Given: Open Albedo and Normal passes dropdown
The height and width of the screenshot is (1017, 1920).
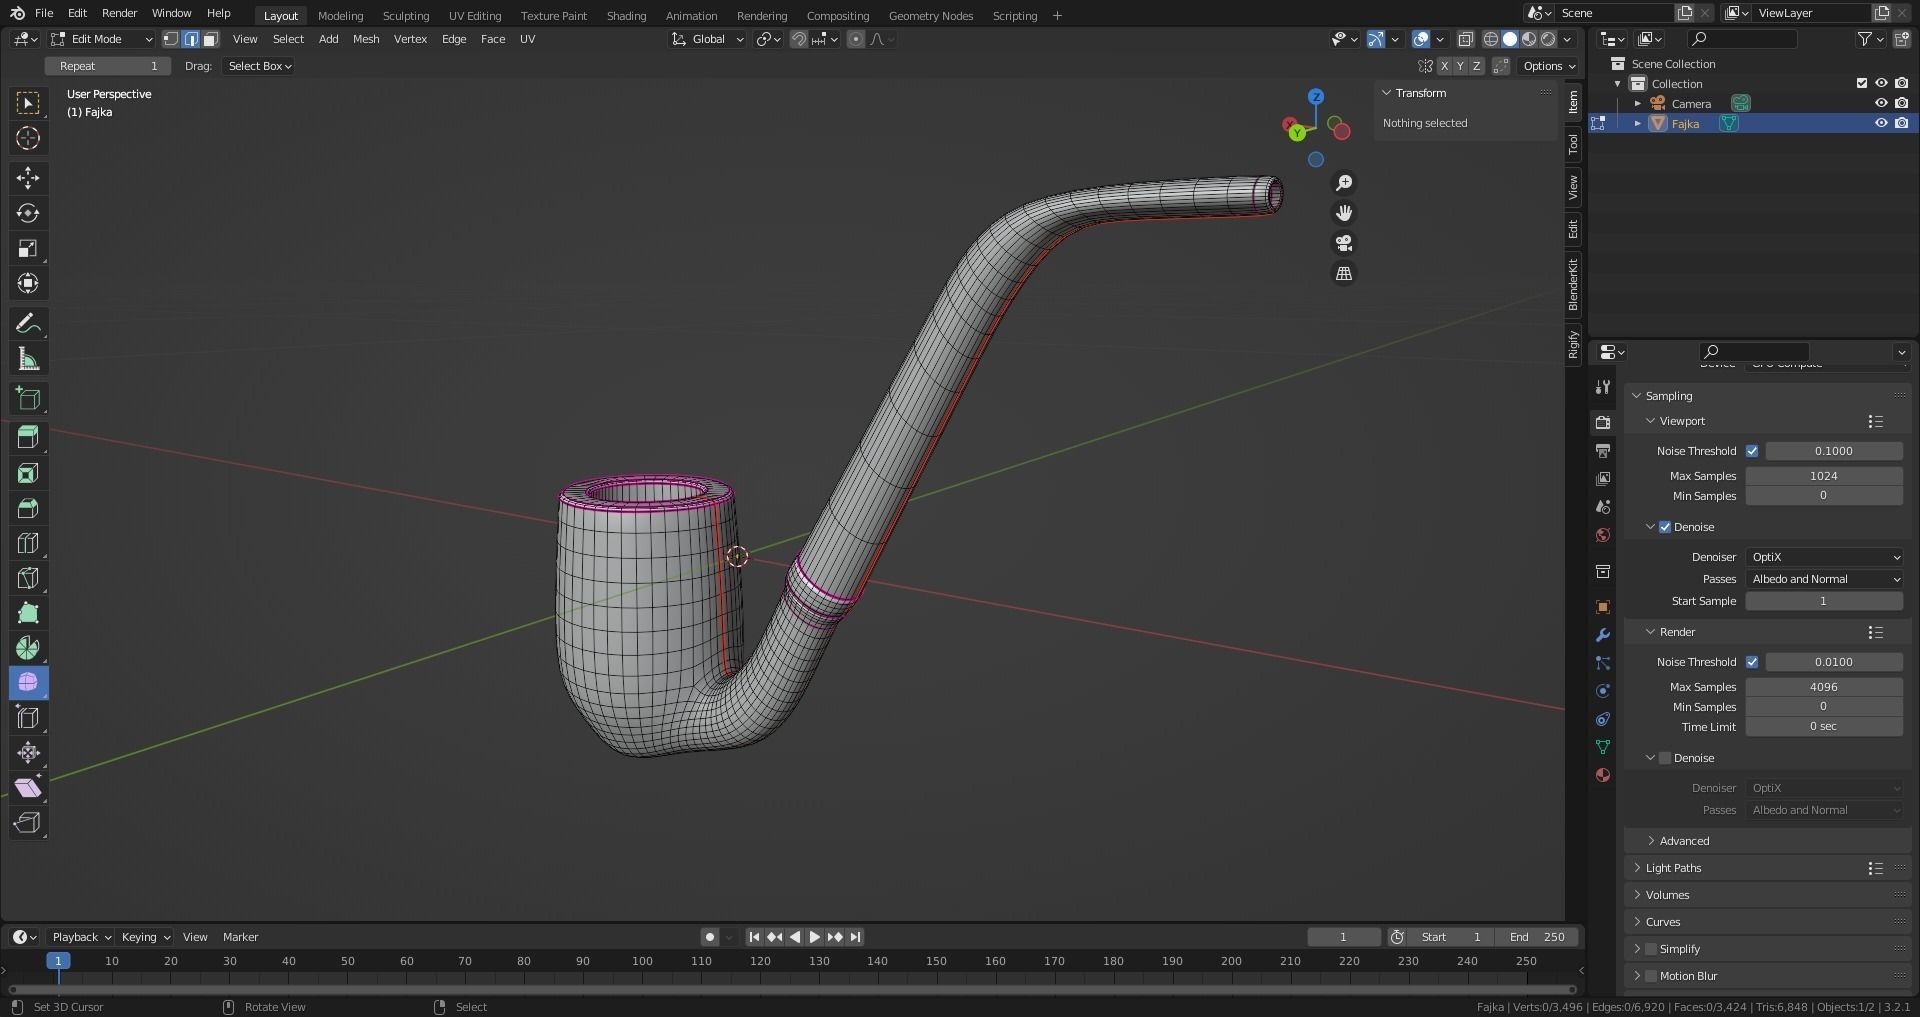Looking at the screenshot, I should pyautogui.click(x=1824, y=579).
